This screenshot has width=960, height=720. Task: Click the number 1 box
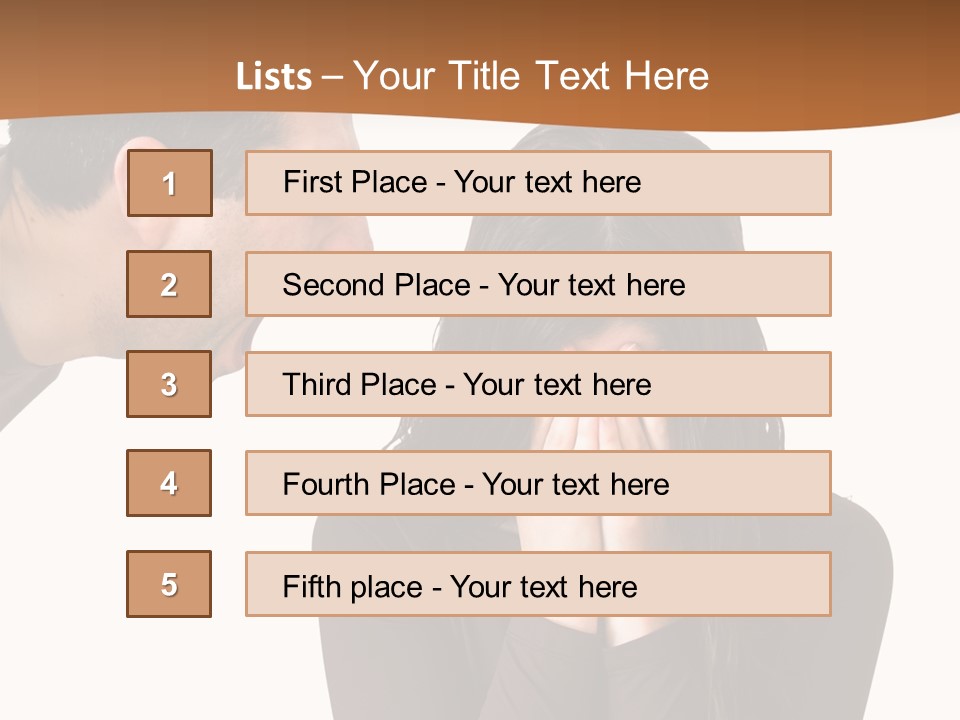[170, 183]
